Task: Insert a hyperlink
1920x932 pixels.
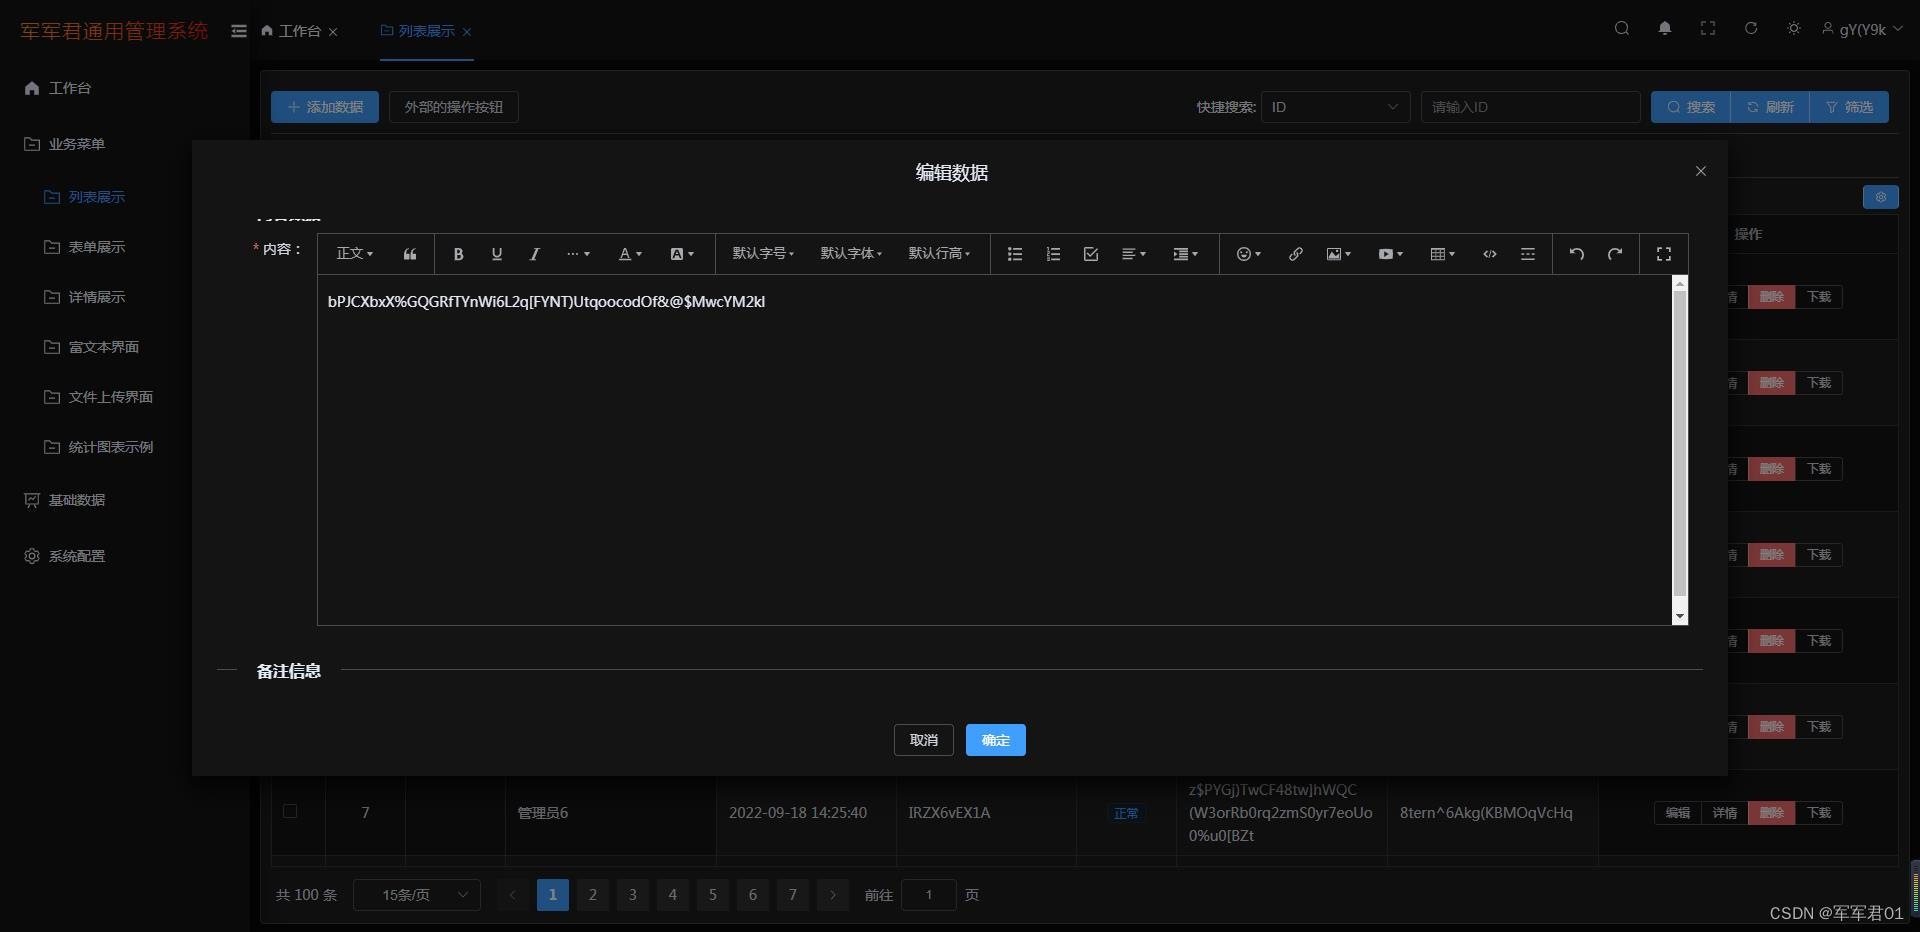Action: [x=1295, y=254]
